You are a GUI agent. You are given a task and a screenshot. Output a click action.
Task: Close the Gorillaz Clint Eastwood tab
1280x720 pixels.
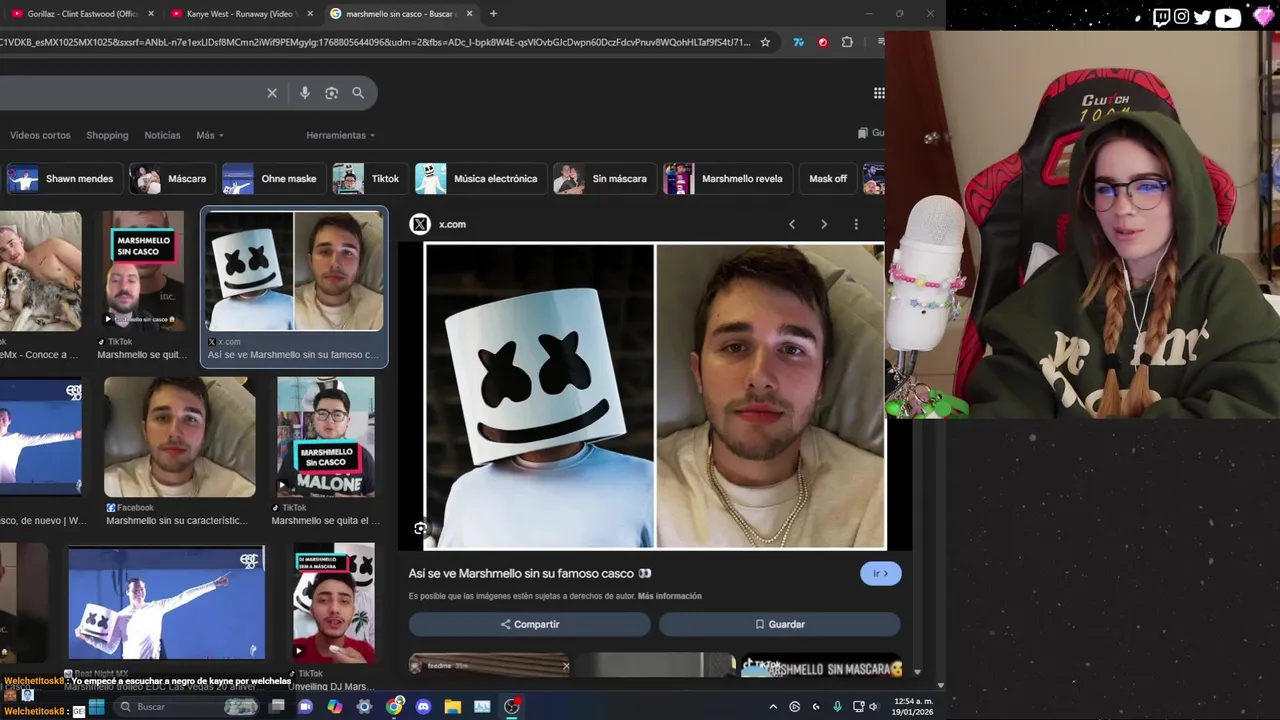tap(151, 14)
